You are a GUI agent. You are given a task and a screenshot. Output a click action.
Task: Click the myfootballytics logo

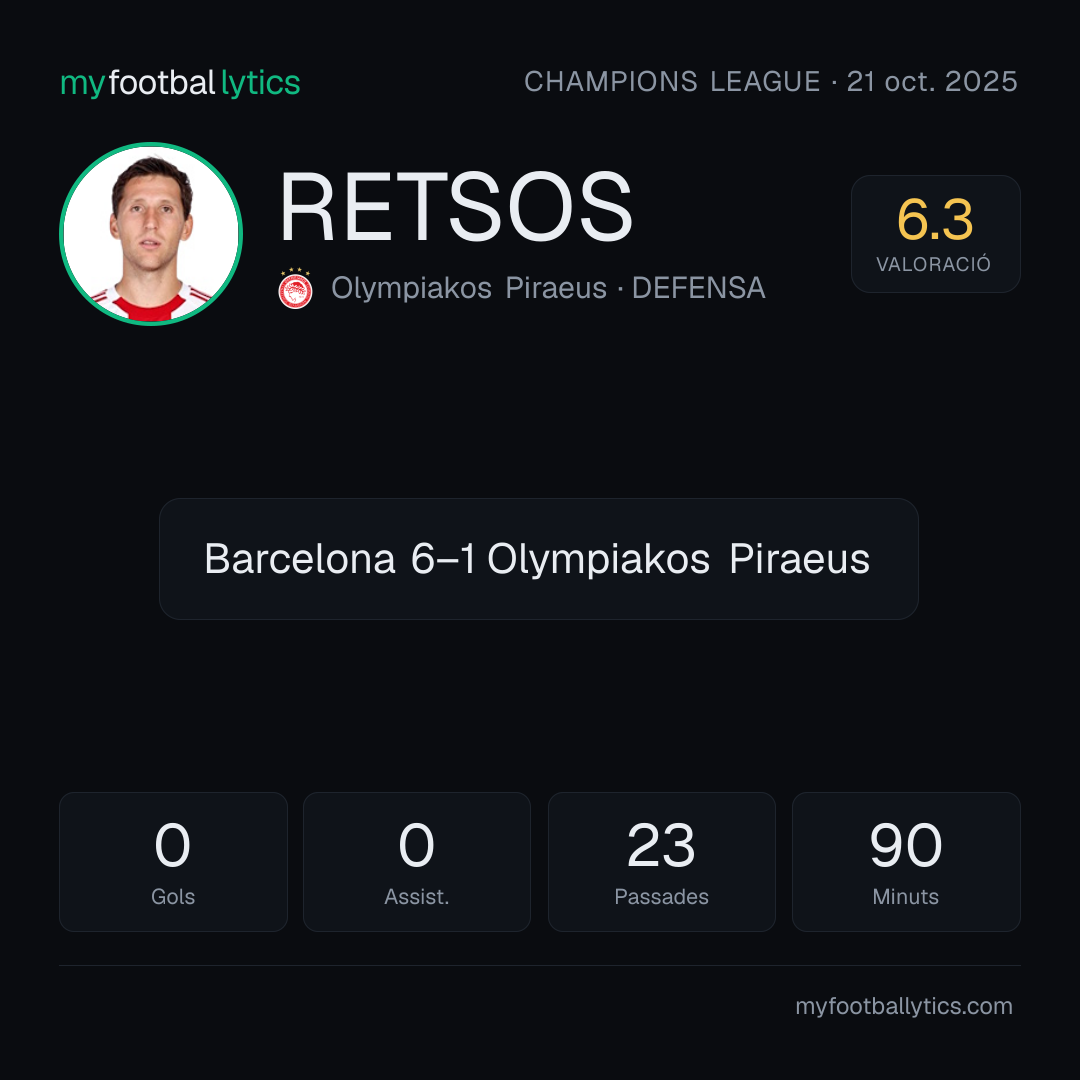point(180,83)
